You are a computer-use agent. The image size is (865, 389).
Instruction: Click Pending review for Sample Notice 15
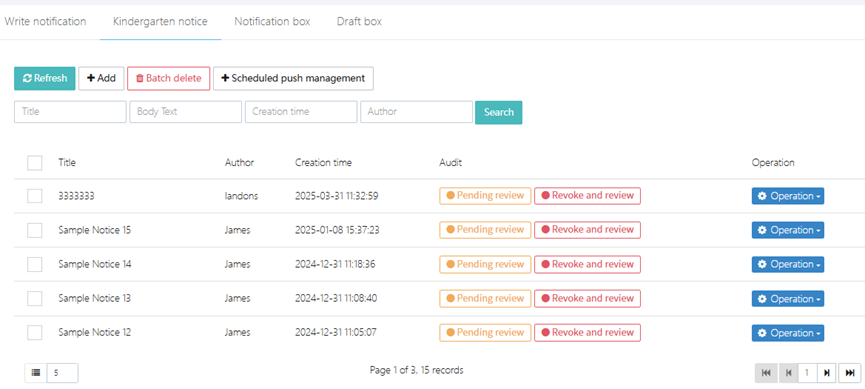pos(485,230)
